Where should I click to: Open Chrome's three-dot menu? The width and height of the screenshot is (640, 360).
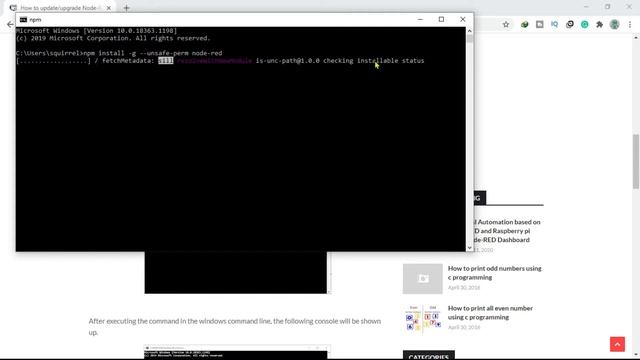click(630, 24)
